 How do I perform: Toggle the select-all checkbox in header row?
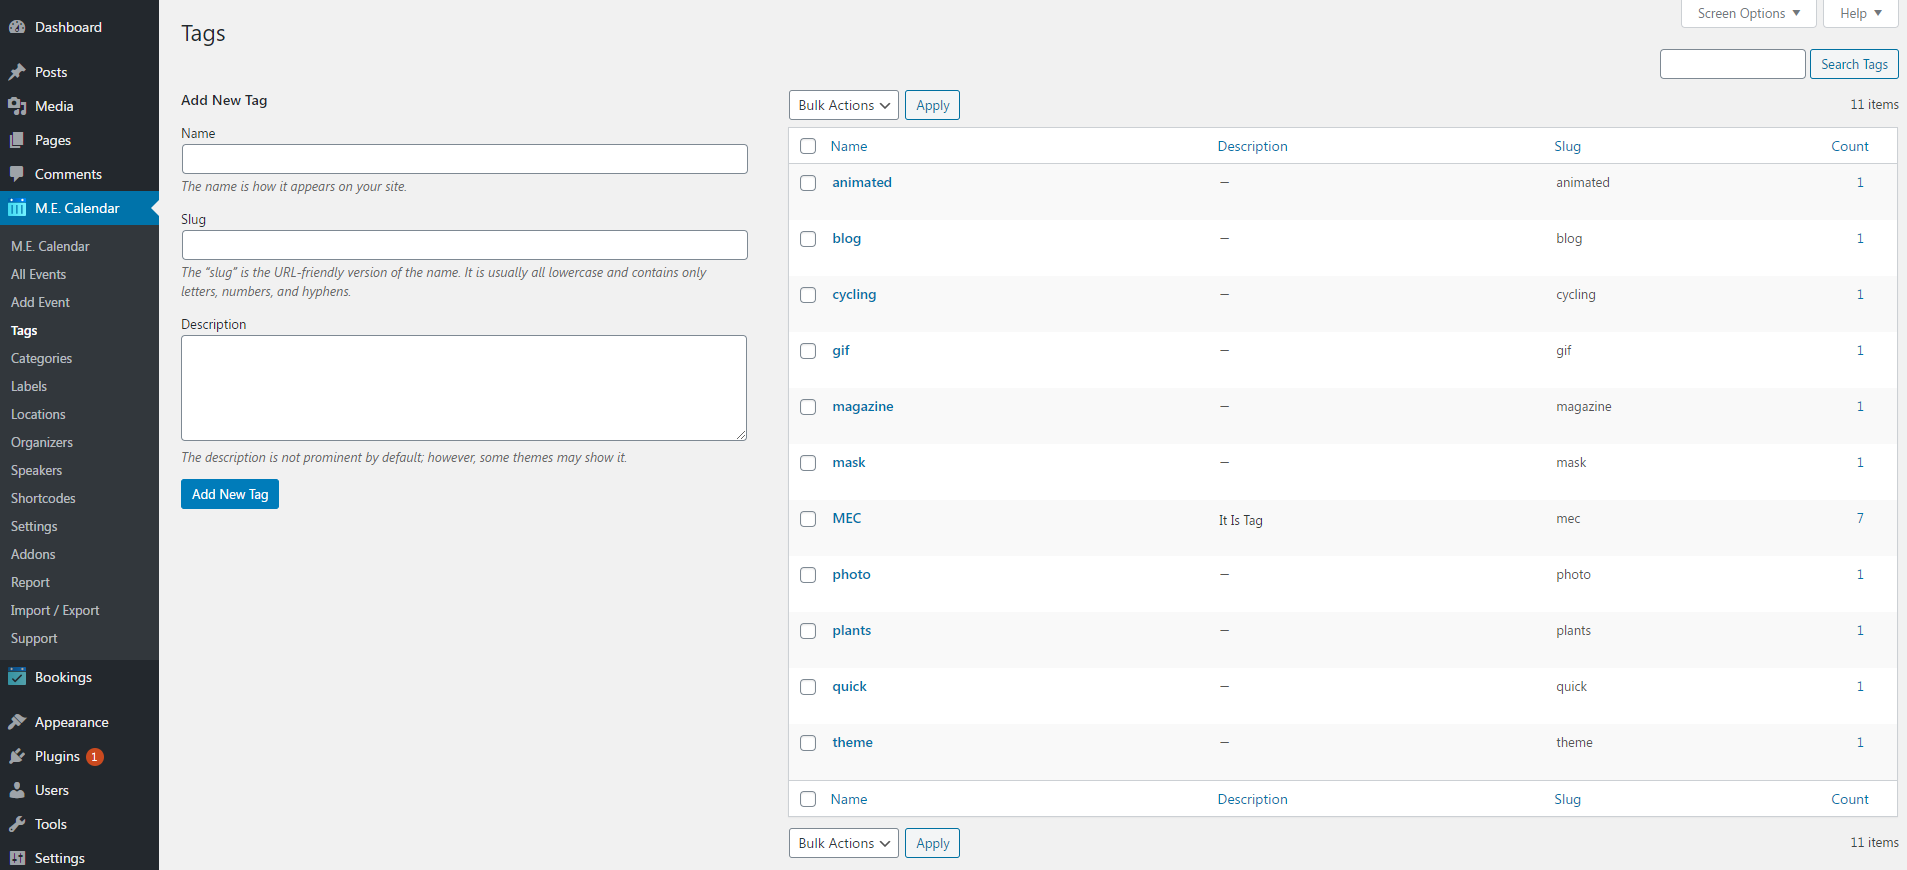[x=808, y=146]
